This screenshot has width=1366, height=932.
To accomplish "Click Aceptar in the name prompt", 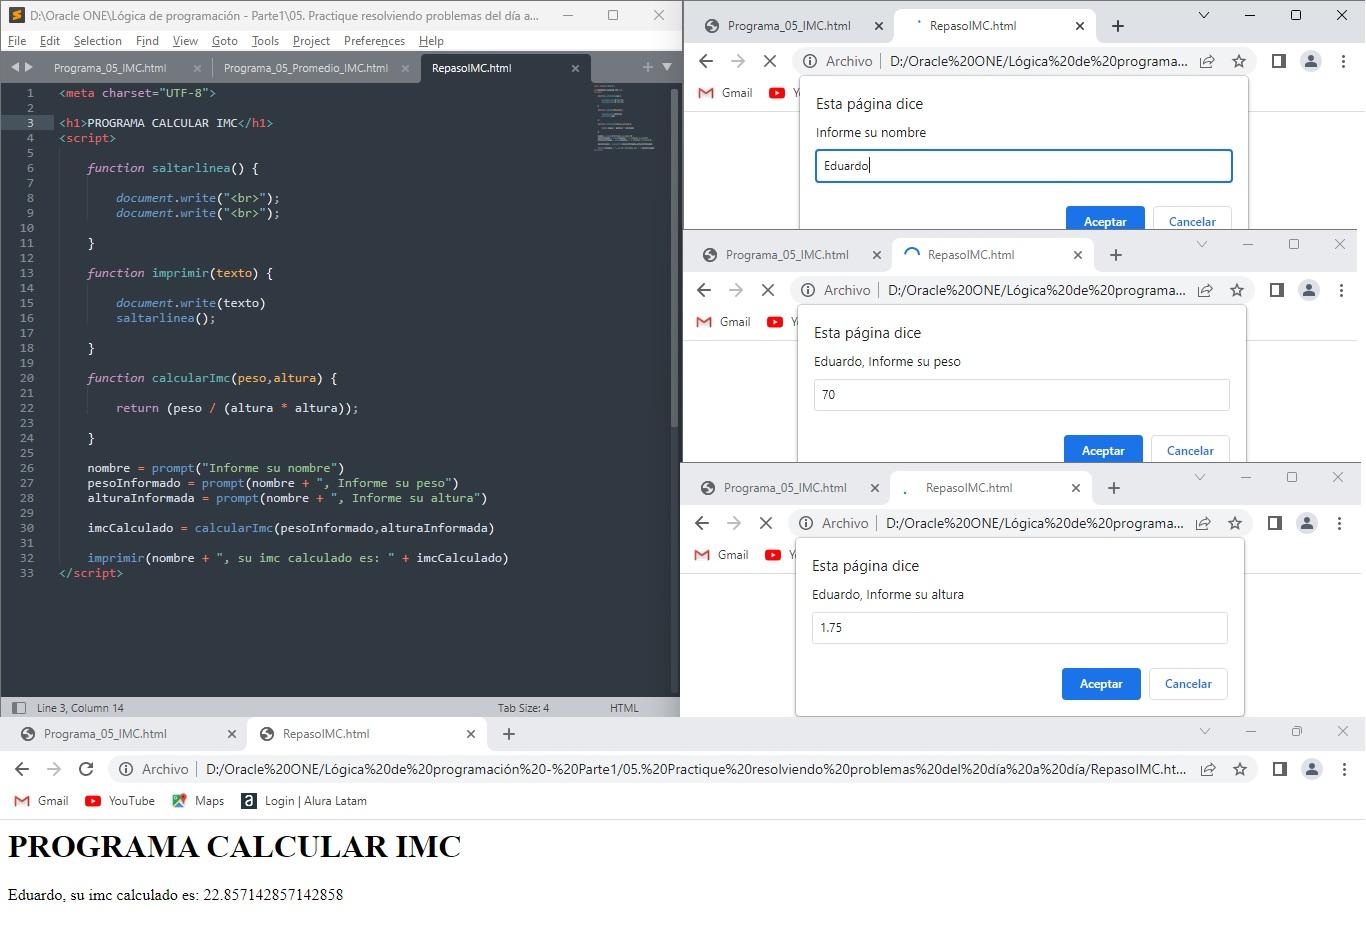I will 1105,219.
